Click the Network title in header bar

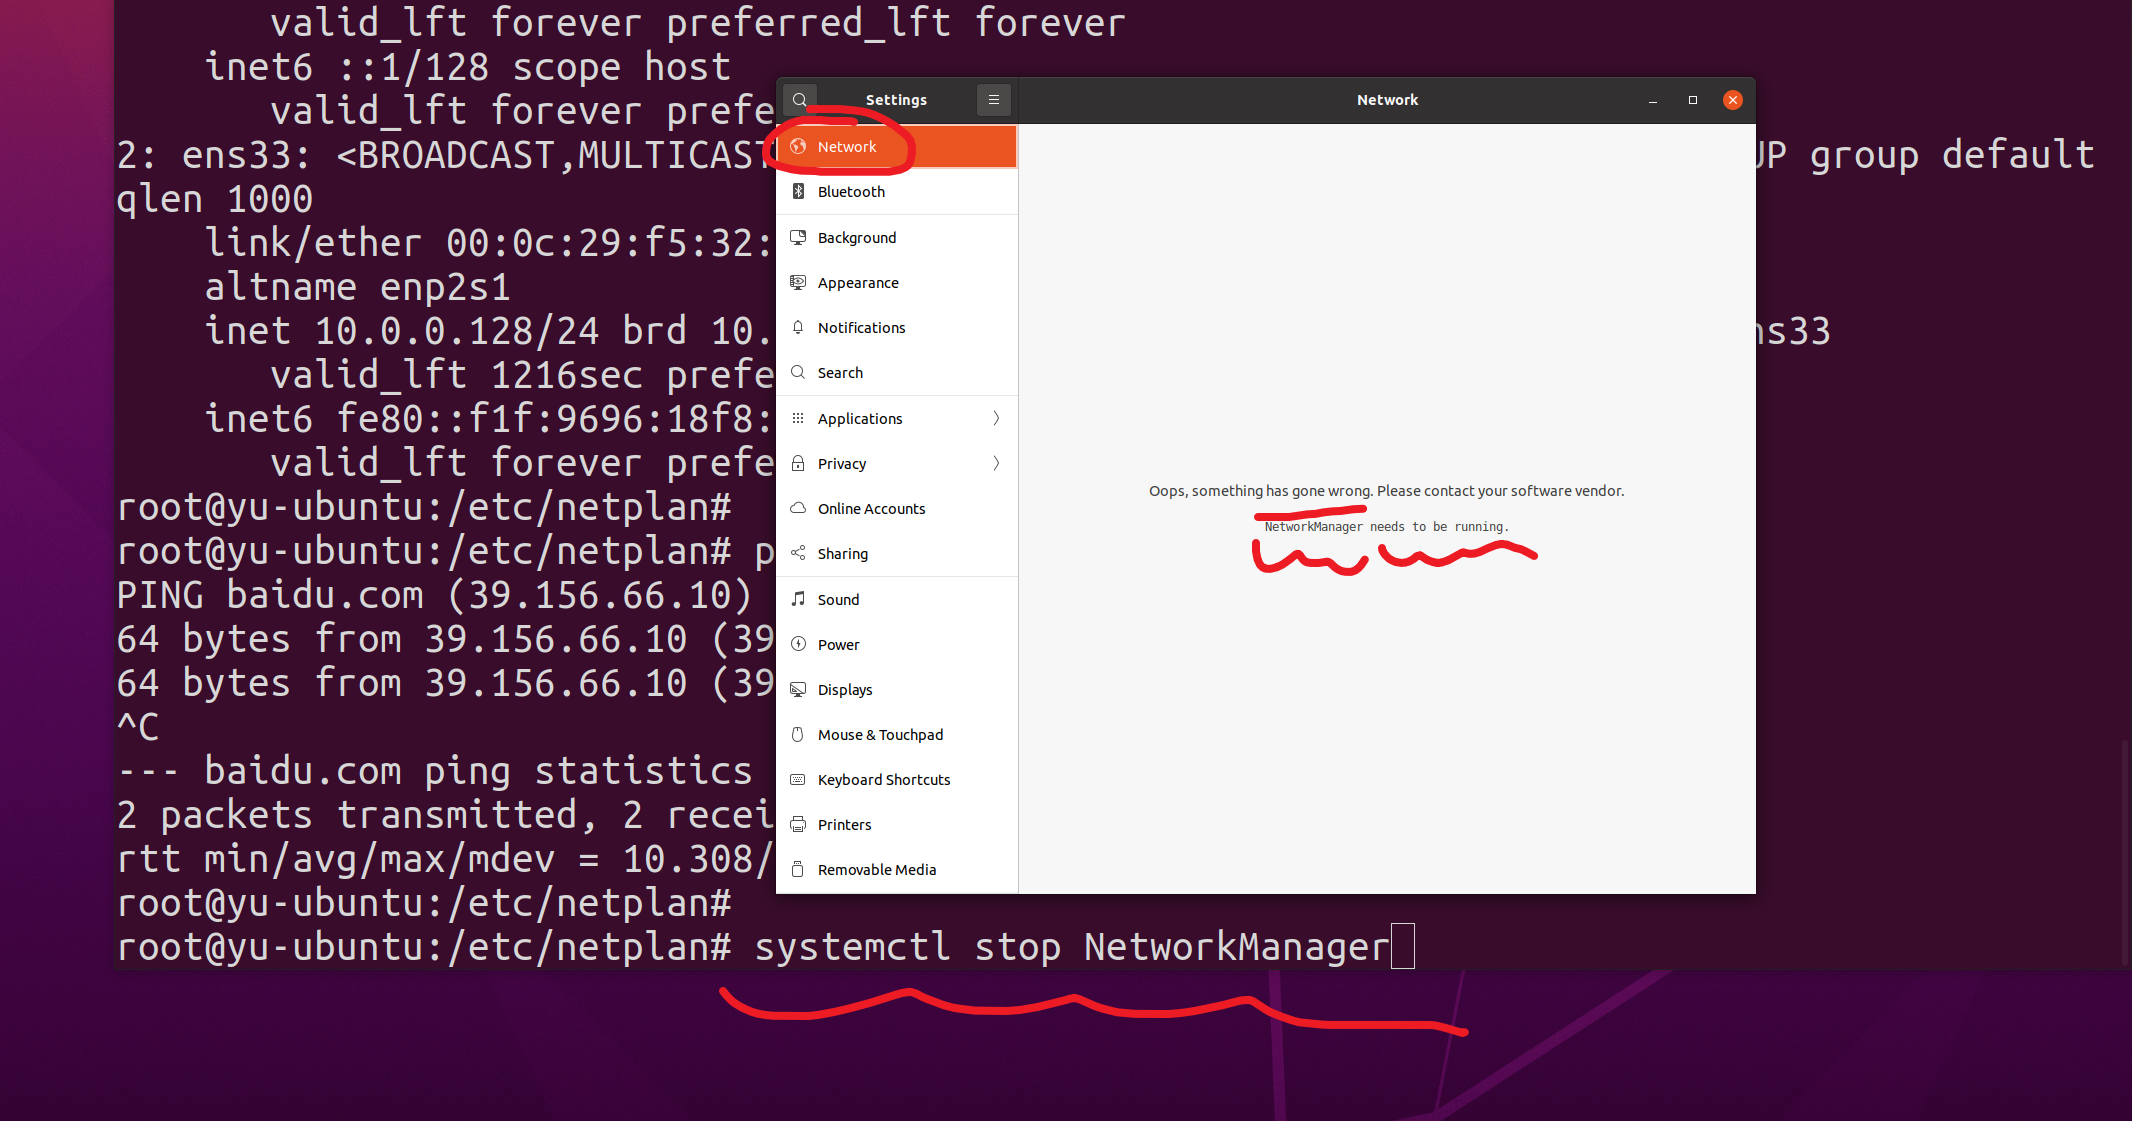pyautogui.click(x=1387, y=100)
